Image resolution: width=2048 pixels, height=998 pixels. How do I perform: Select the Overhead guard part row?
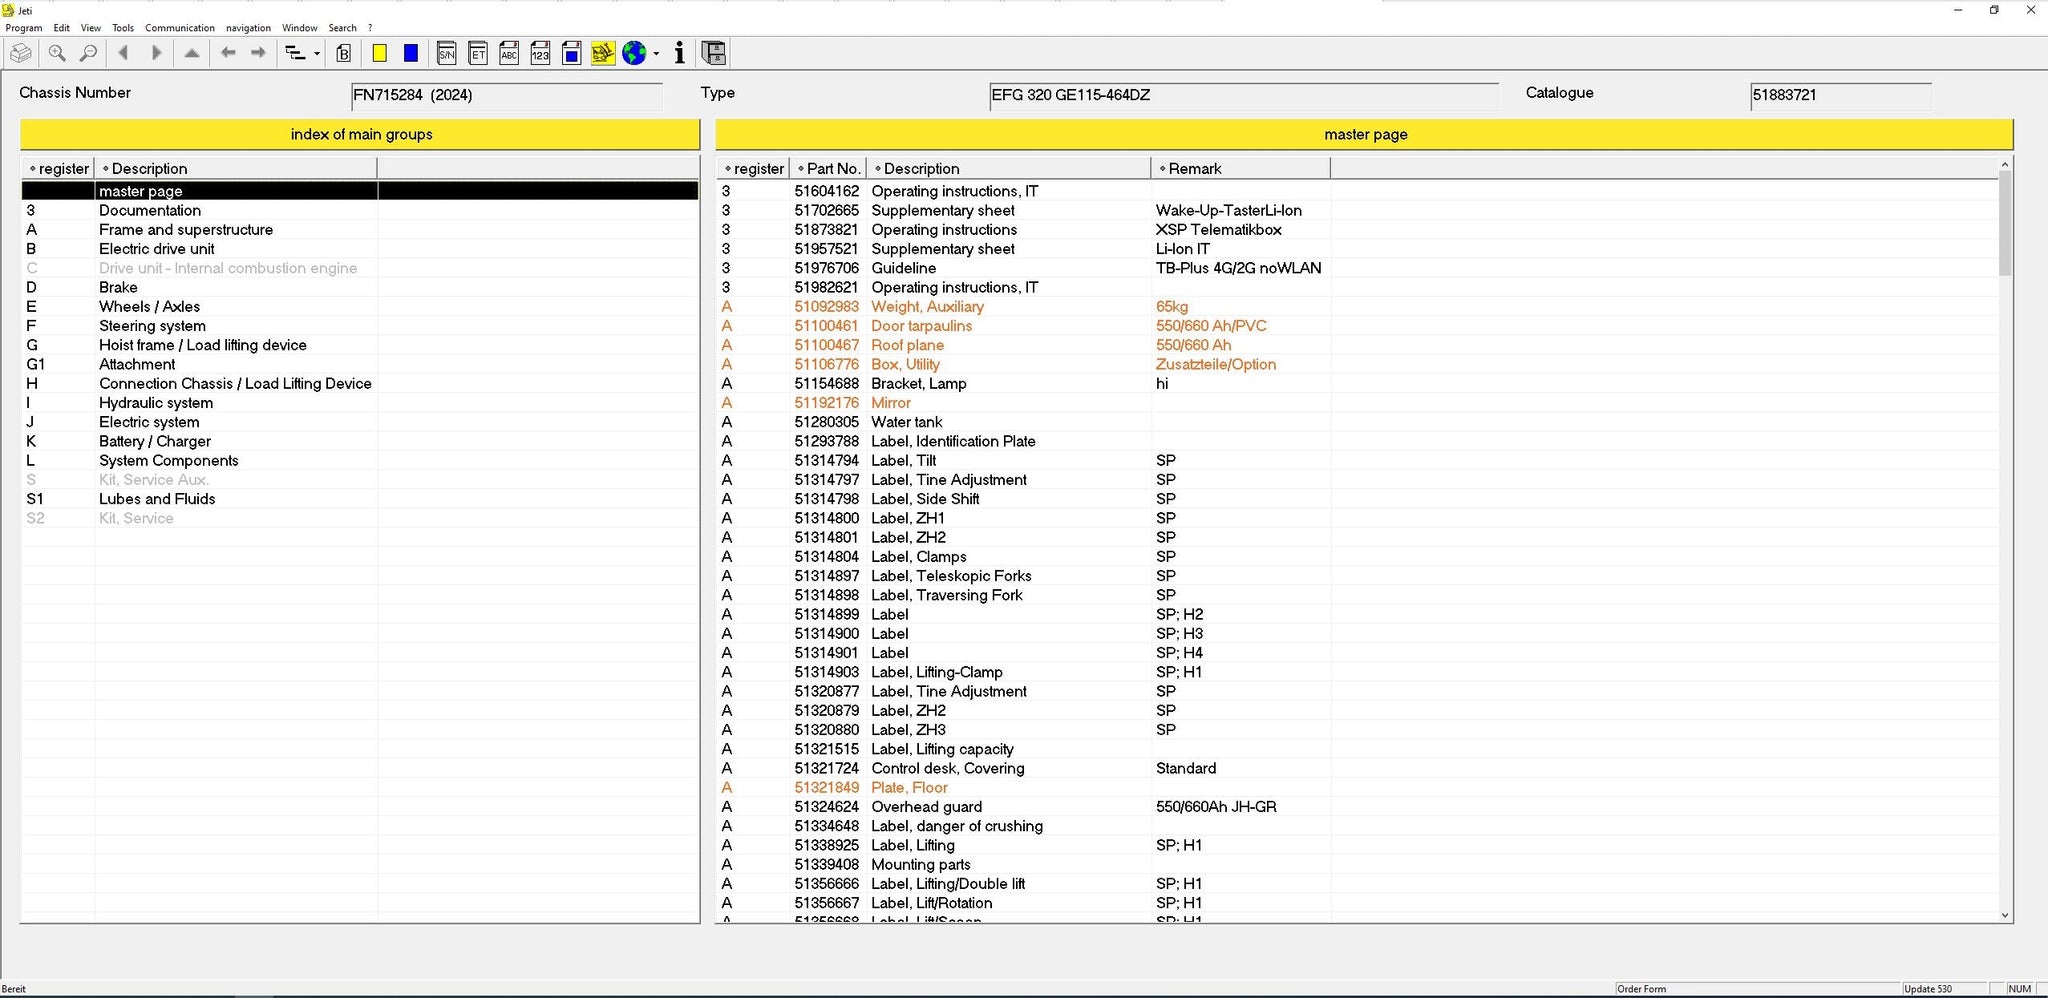[926, 807]
